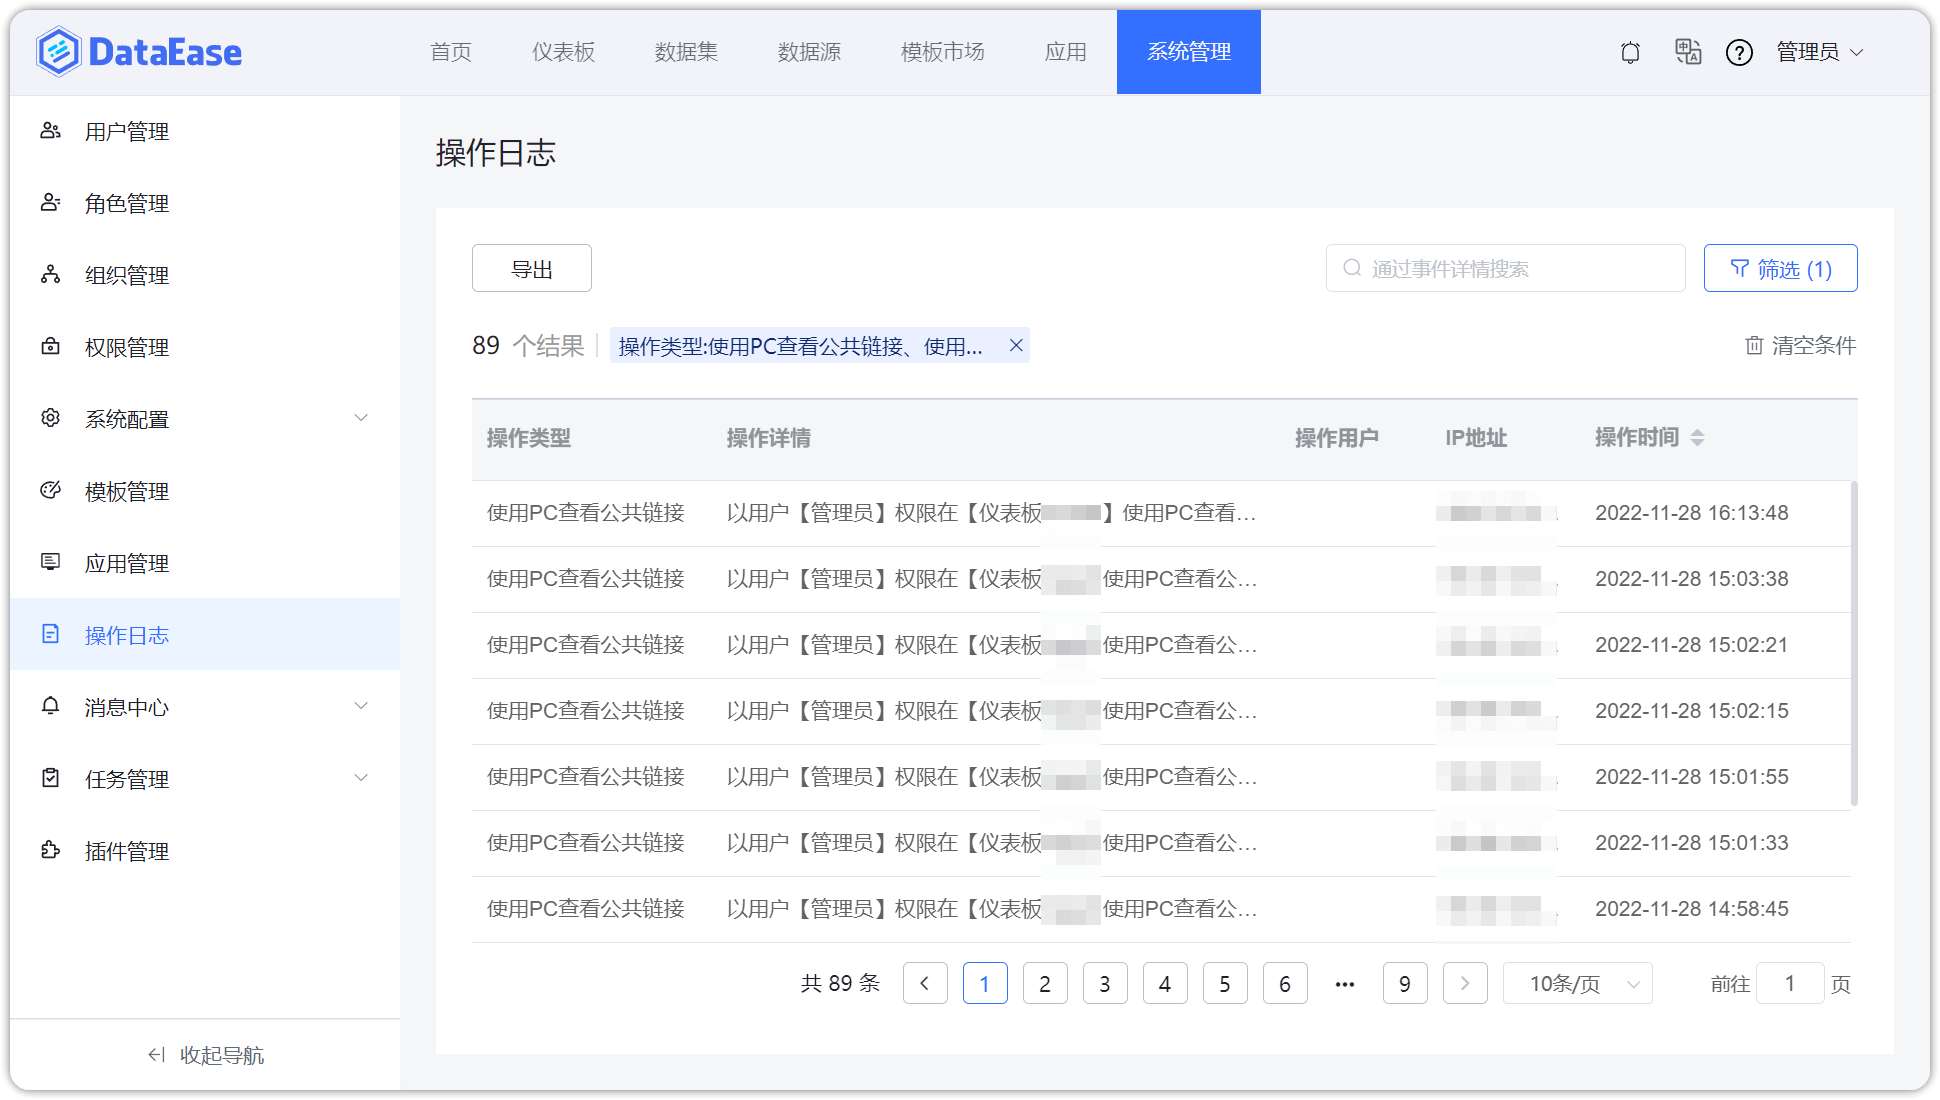Screen dimensions: 1940x1100
Task: Open the 应用 tab
Action: tap(1065, 52)
